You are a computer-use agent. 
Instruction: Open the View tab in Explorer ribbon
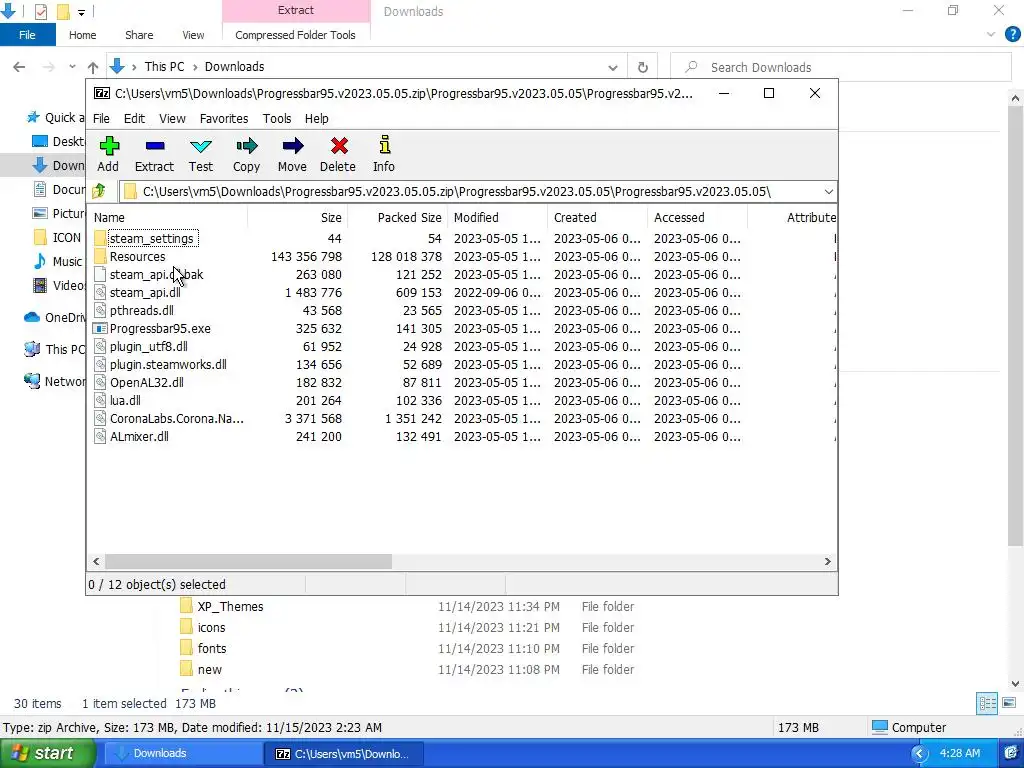(x=193, y=35)
